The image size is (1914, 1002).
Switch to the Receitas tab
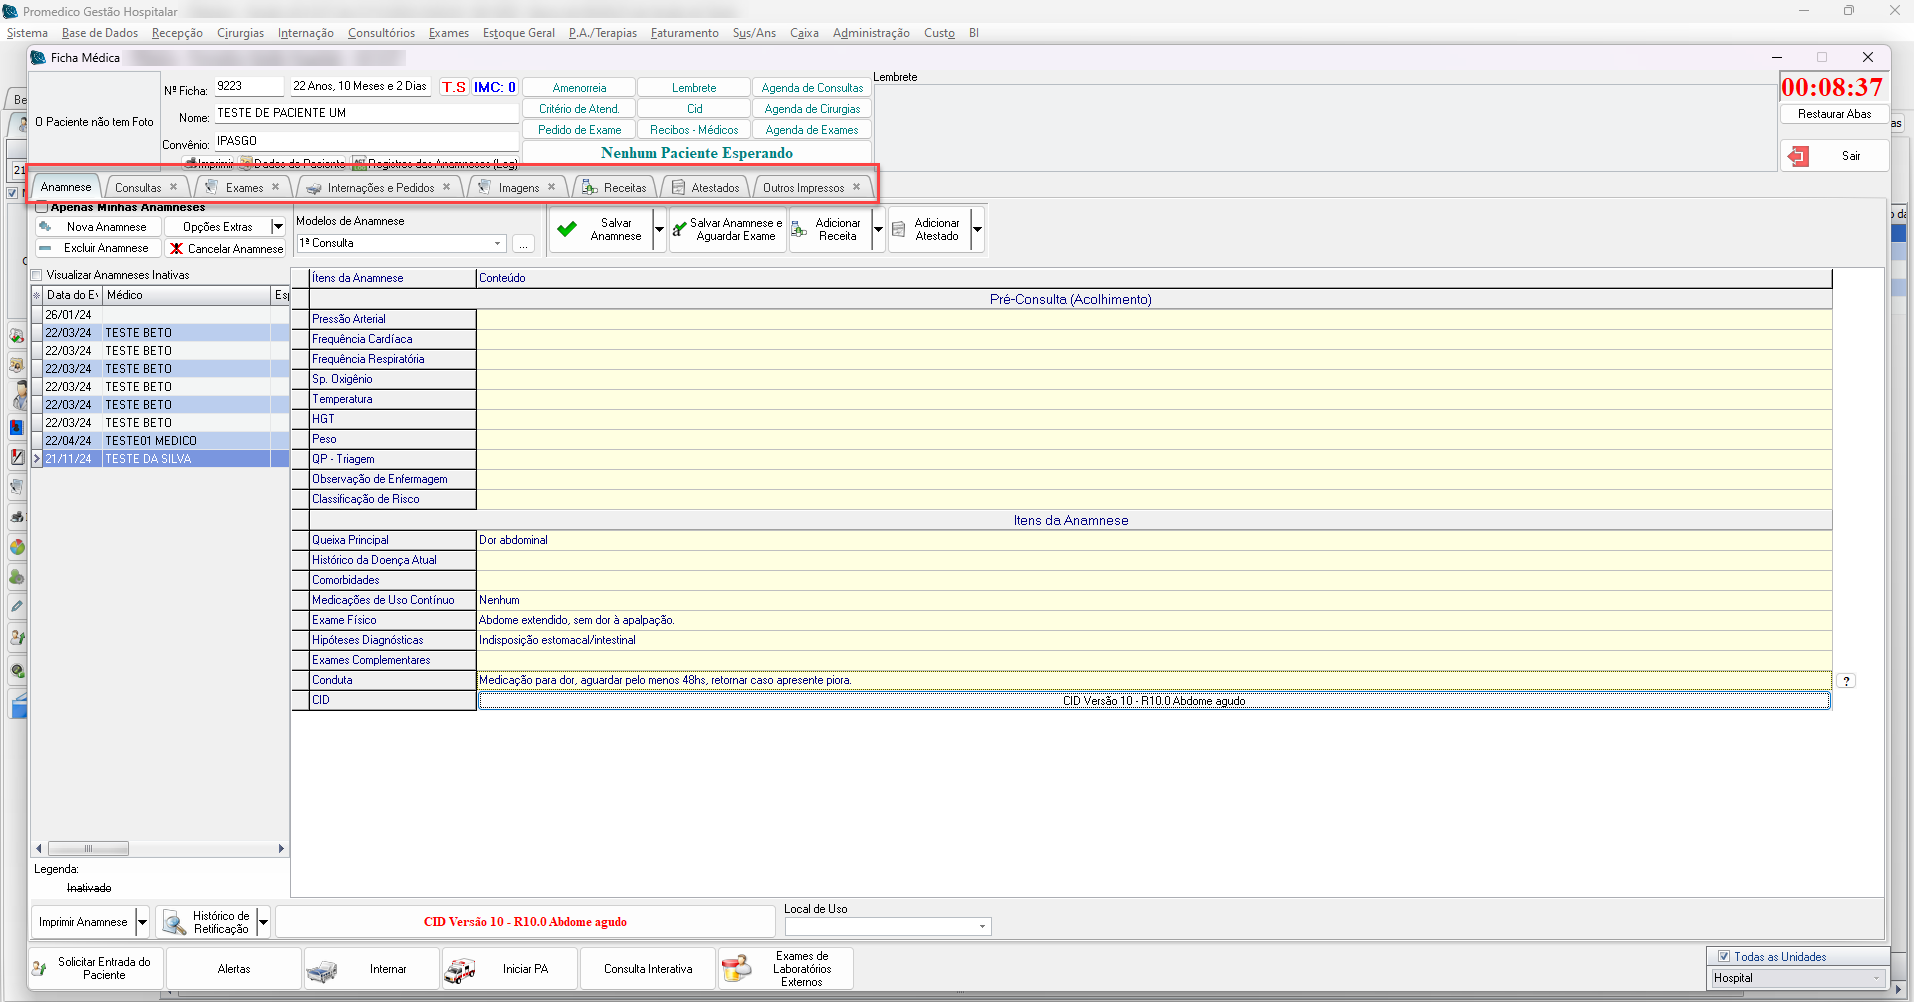(624, 188)
